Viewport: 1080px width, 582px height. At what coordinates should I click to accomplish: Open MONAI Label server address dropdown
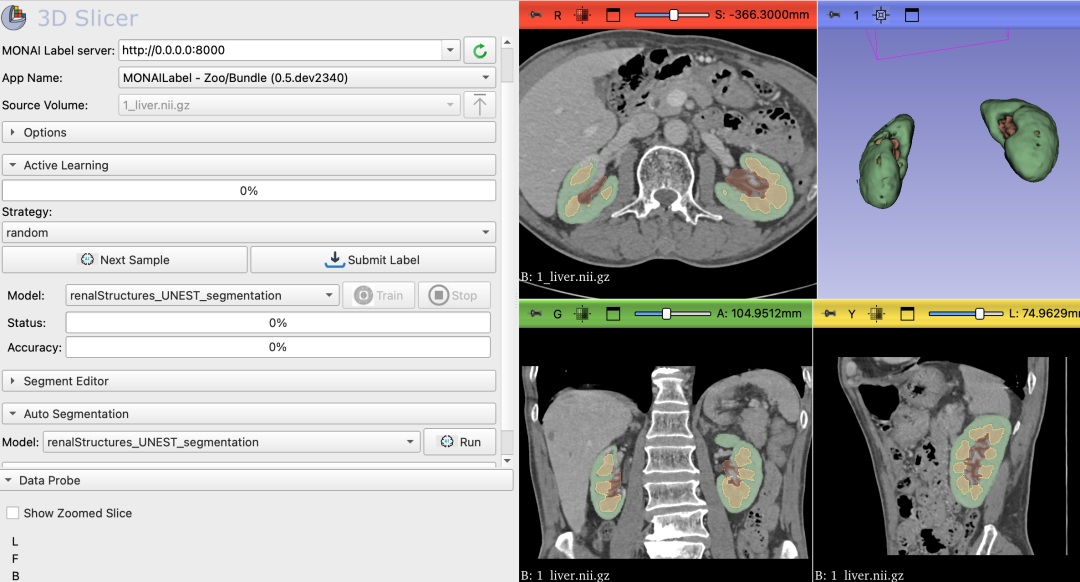click(450, 50)
